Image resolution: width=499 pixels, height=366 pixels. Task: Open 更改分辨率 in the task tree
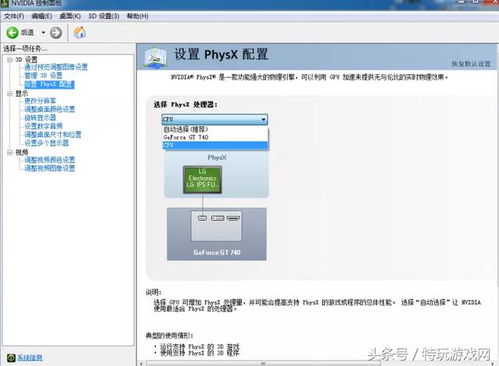(x=40, y=101)
